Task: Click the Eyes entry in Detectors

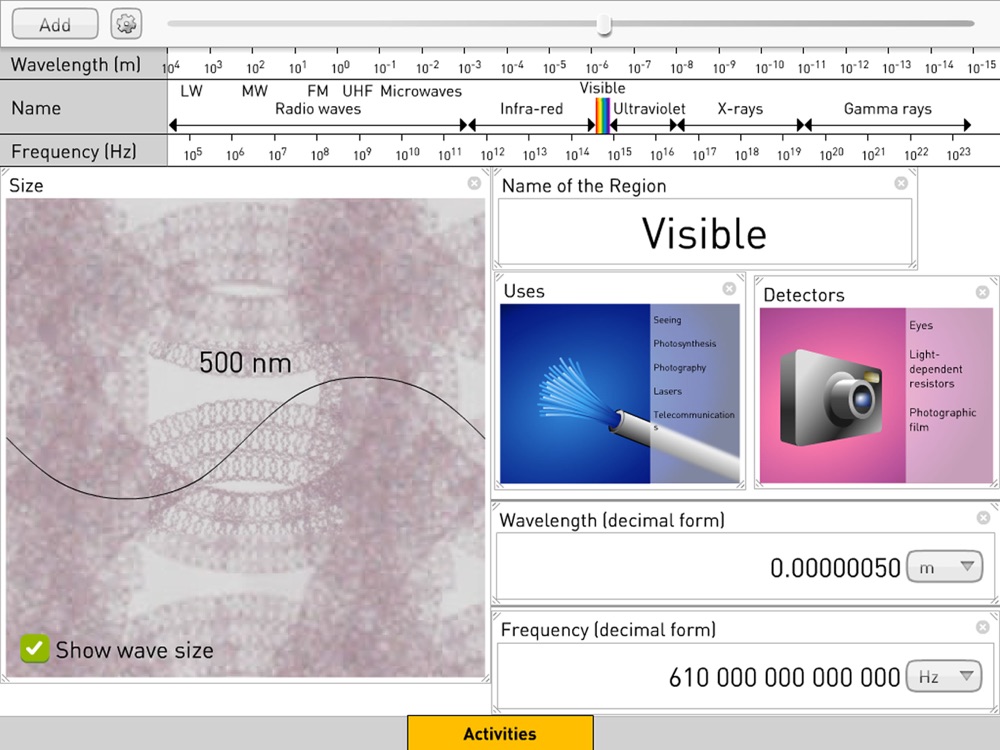Action: coord(921,325)
